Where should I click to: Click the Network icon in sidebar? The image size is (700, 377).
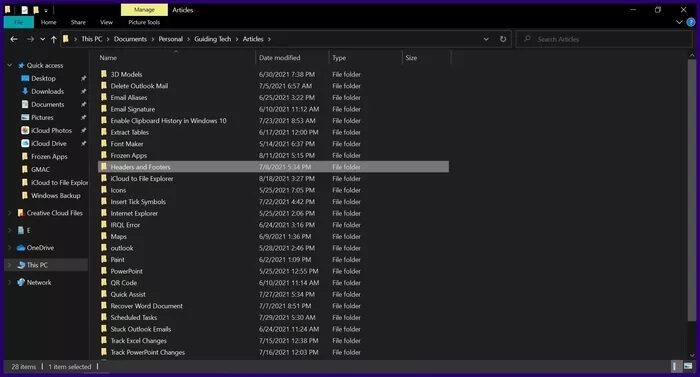pyautogui.click(x=21, y=283)
